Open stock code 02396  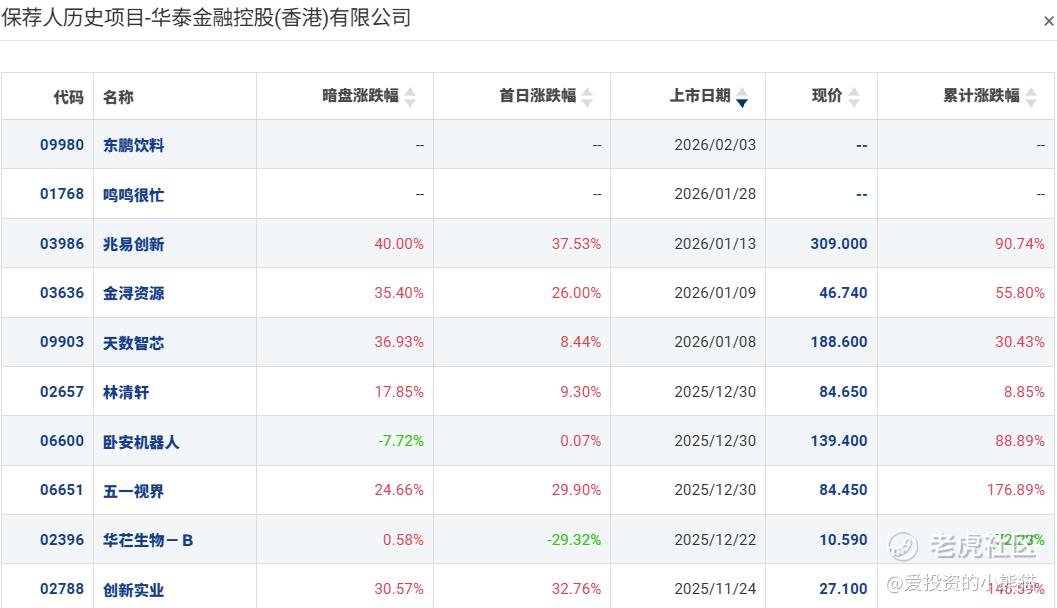point(62,540)
